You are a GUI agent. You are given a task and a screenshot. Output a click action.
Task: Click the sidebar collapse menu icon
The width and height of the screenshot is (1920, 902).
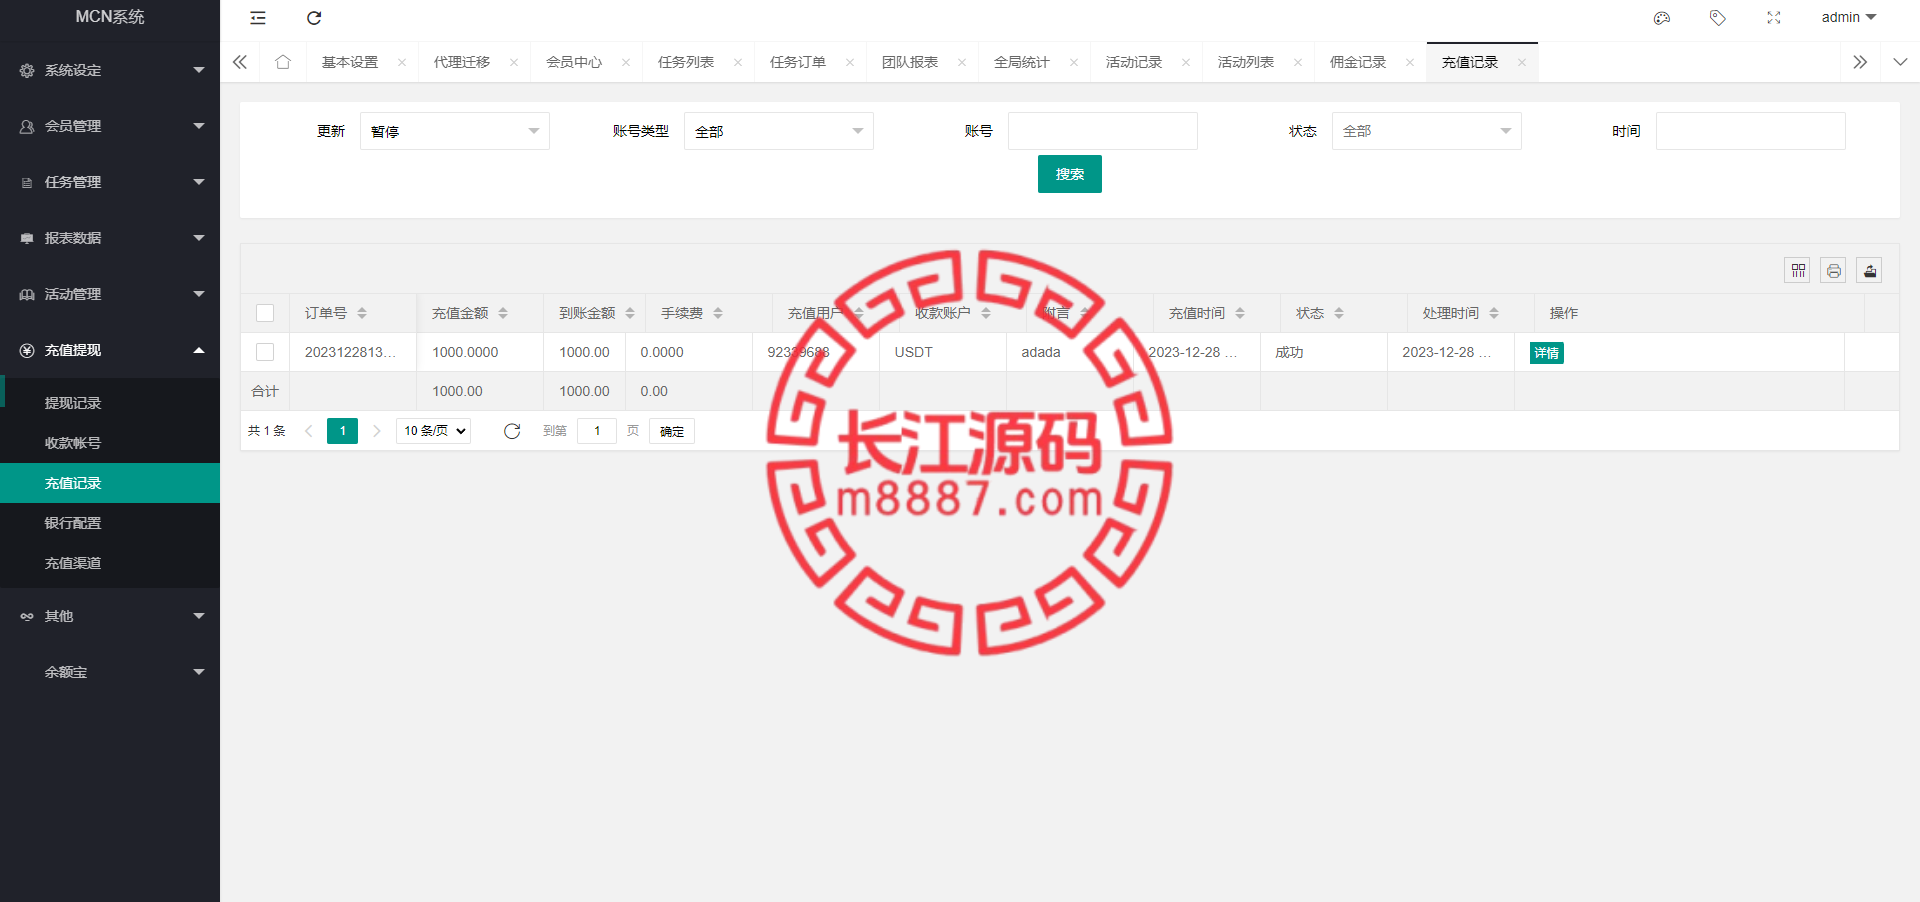coord(258,18)
